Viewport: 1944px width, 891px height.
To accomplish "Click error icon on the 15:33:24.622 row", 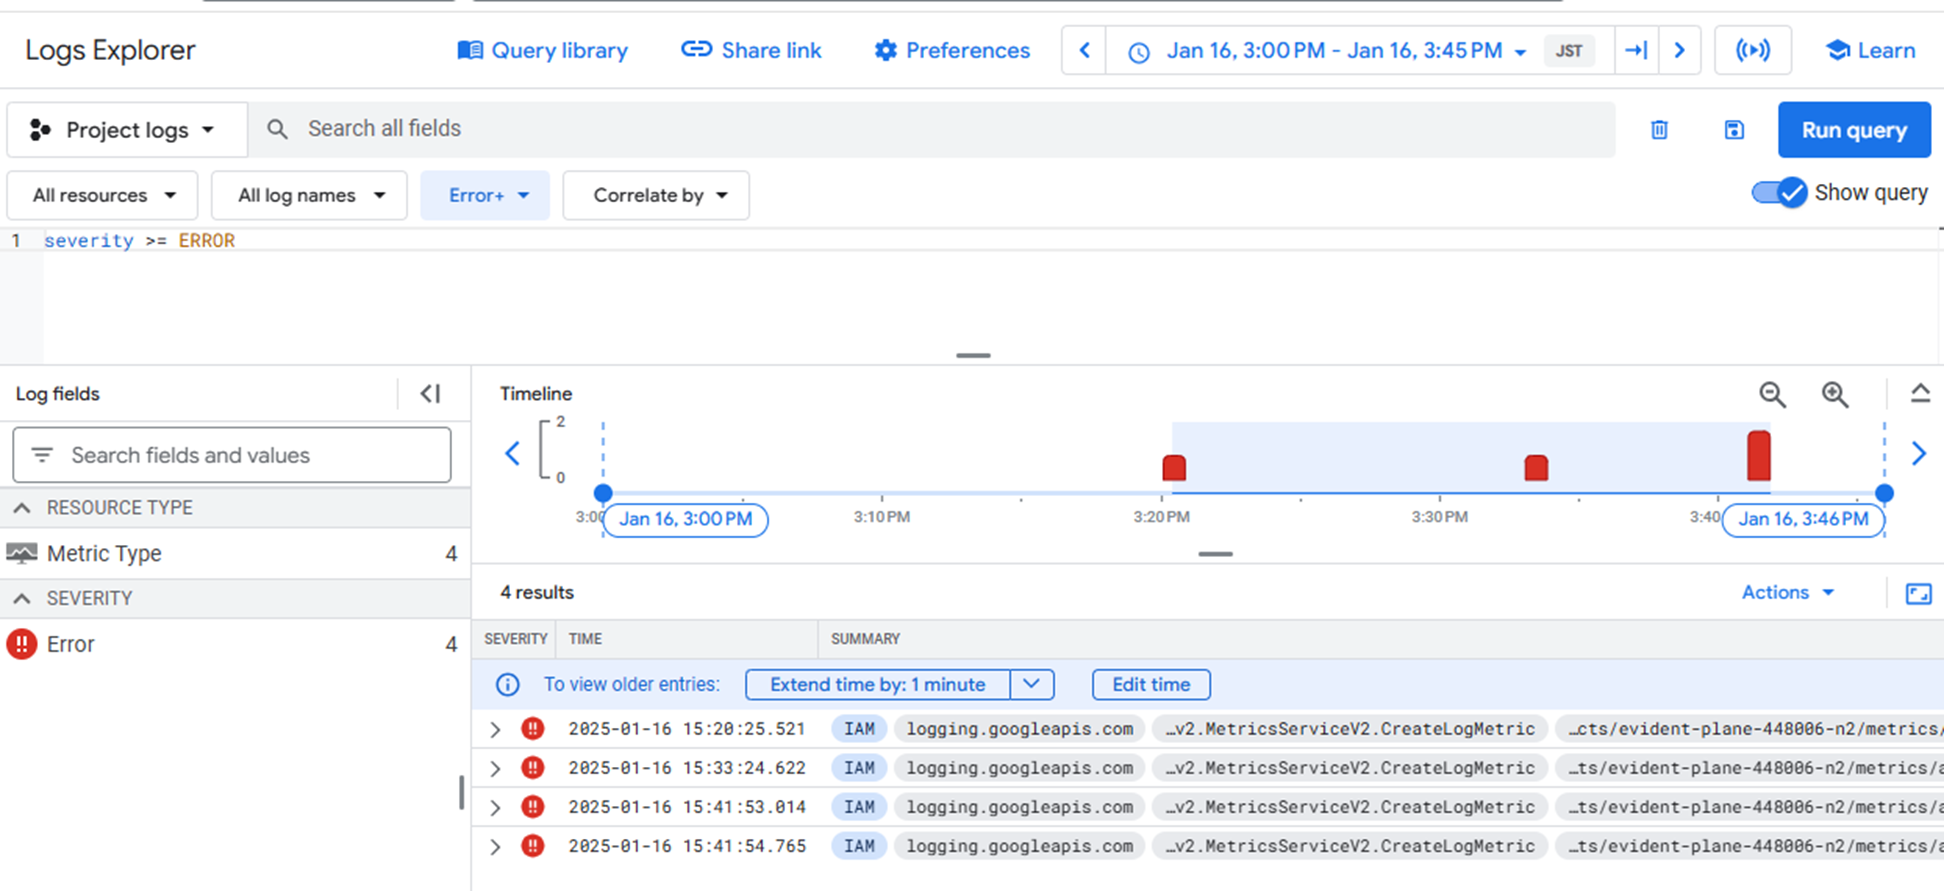I will click(533, 768).
